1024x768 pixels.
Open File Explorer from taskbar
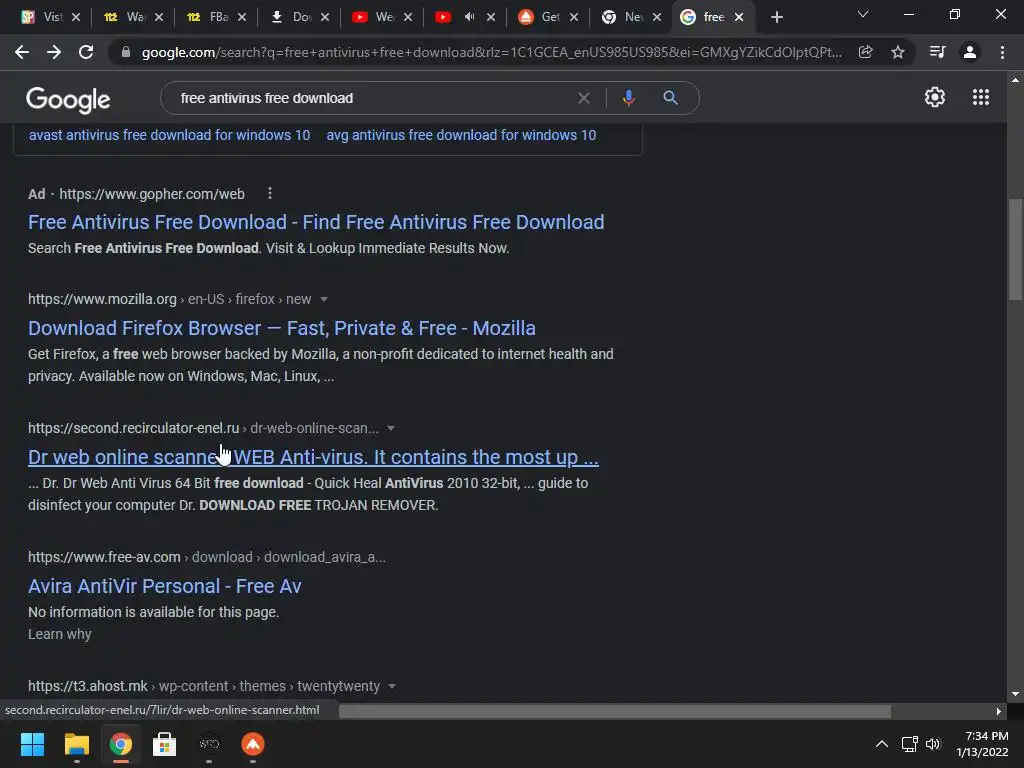[76, 744]
